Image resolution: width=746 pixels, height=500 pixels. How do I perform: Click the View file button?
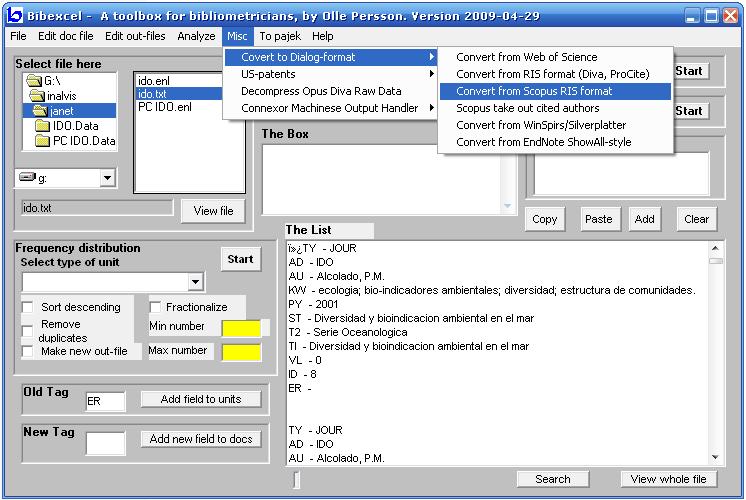[212, 211]
